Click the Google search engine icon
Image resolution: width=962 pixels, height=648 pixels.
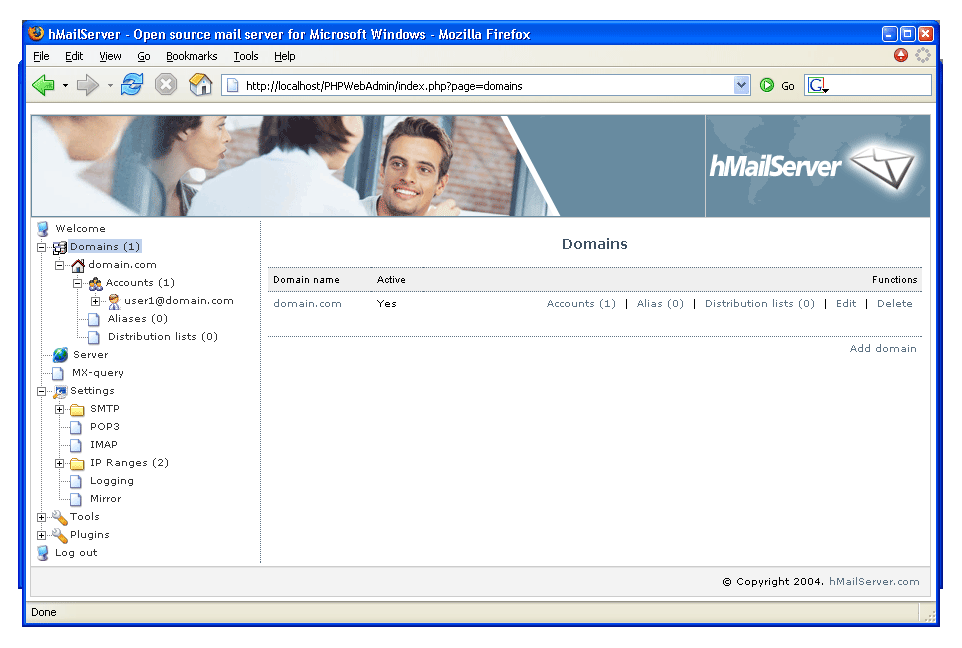pos(817,85)
